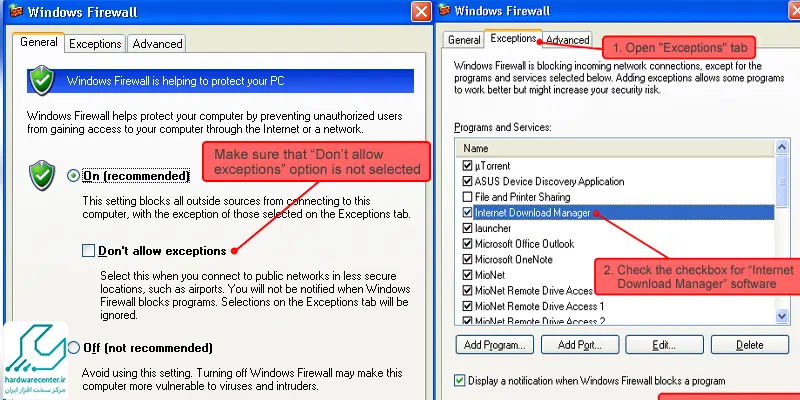This screenshot has height=400, width=800.
Task: Select the On (recommended) radio button
Action: (x=72, y=176)
